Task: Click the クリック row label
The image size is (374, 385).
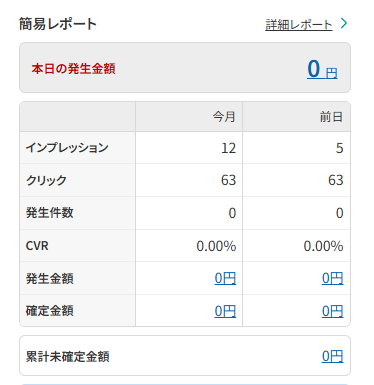Action: click(x=46, y=180)
